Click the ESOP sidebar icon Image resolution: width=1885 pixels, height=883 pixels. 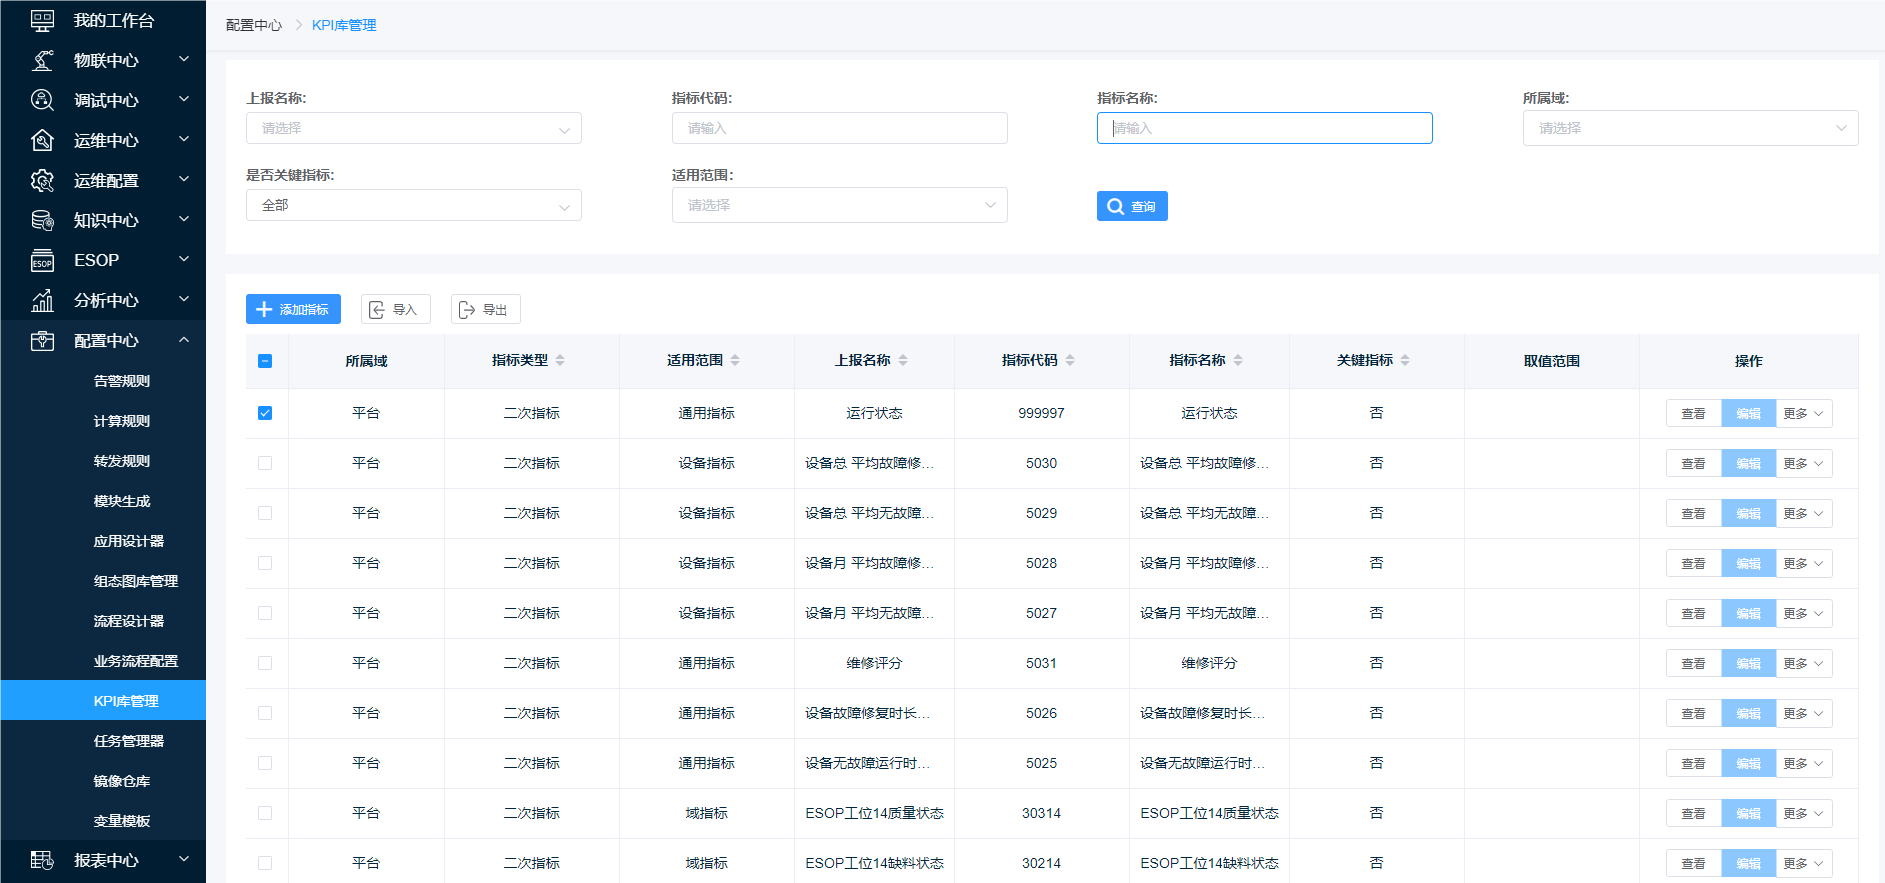42,261
